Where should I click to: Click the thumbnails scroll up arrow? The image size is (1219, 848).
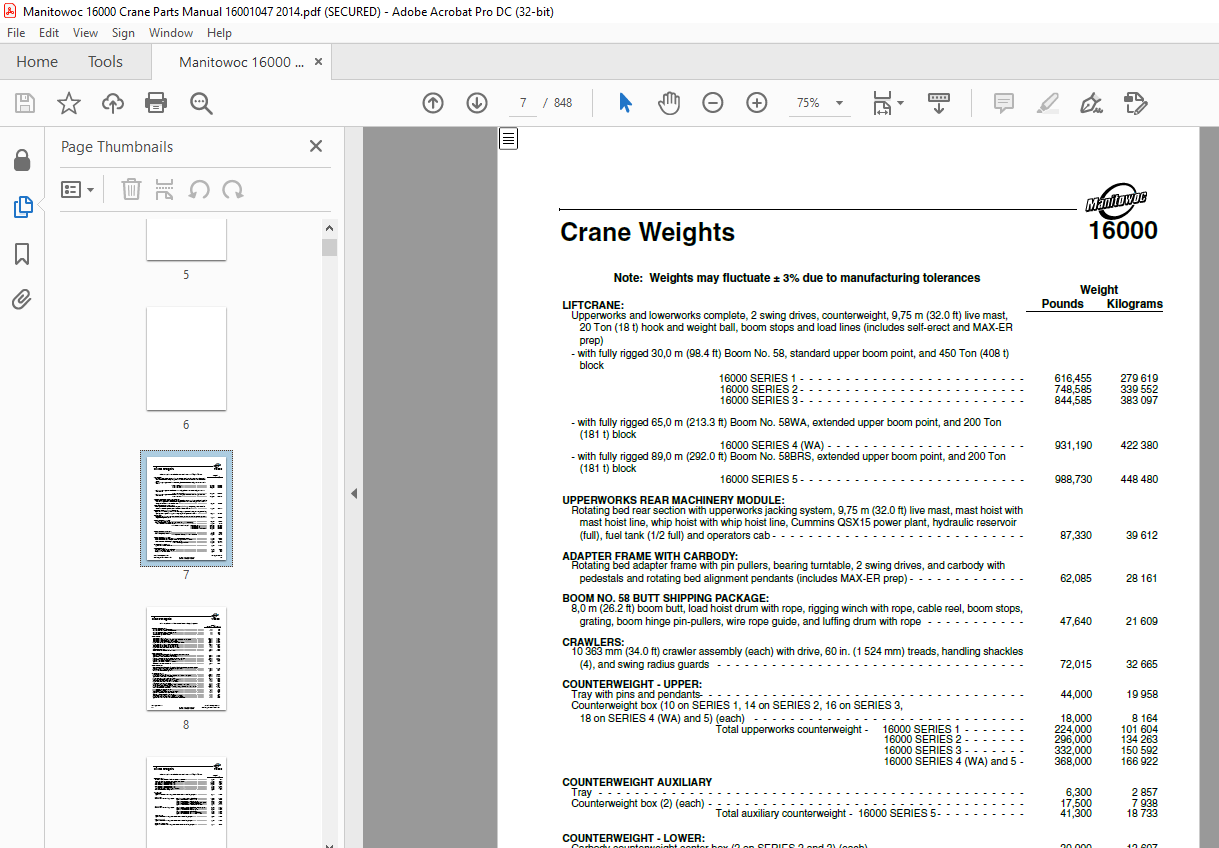[x=329, y=227]
